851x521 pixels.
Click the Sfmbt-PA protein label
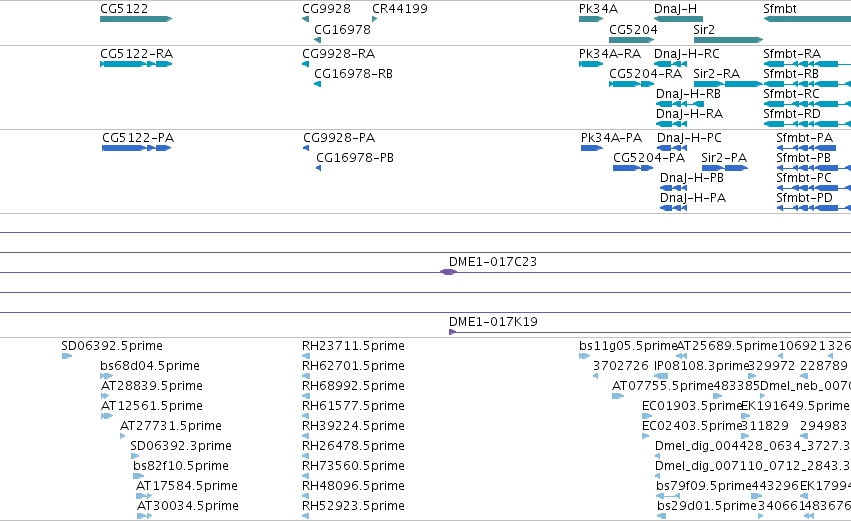coord(804,138)
